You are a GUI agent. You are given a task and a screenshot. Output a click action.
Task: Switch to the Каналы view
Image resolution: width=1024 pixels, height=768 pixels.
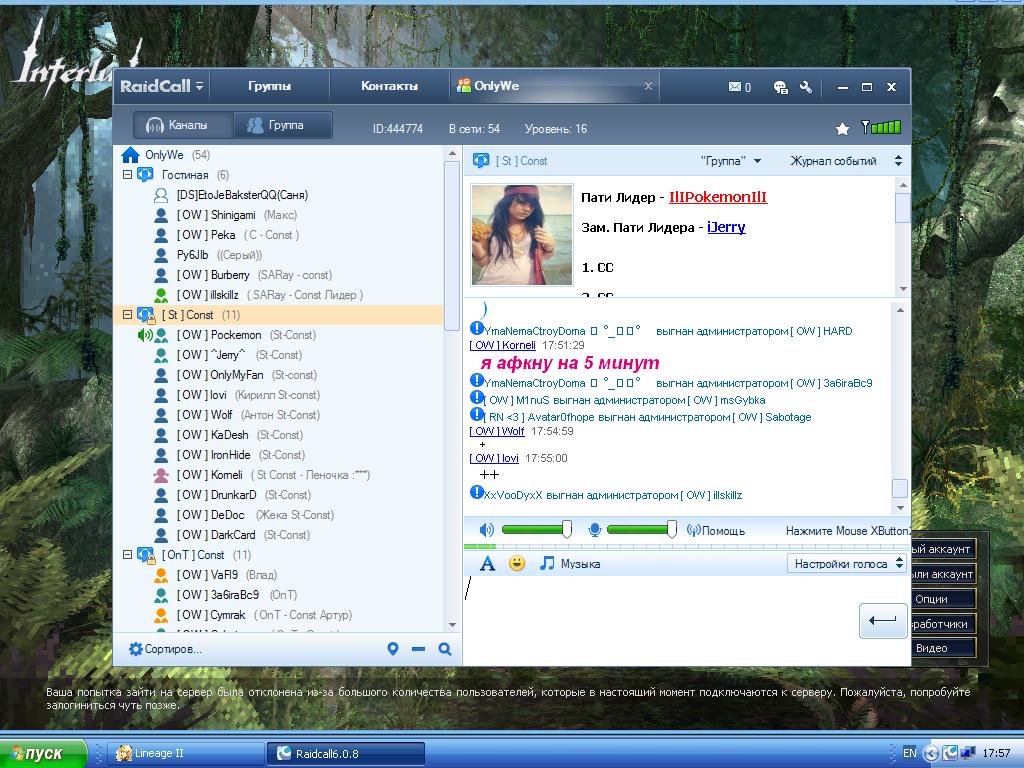tap(184, 125)
